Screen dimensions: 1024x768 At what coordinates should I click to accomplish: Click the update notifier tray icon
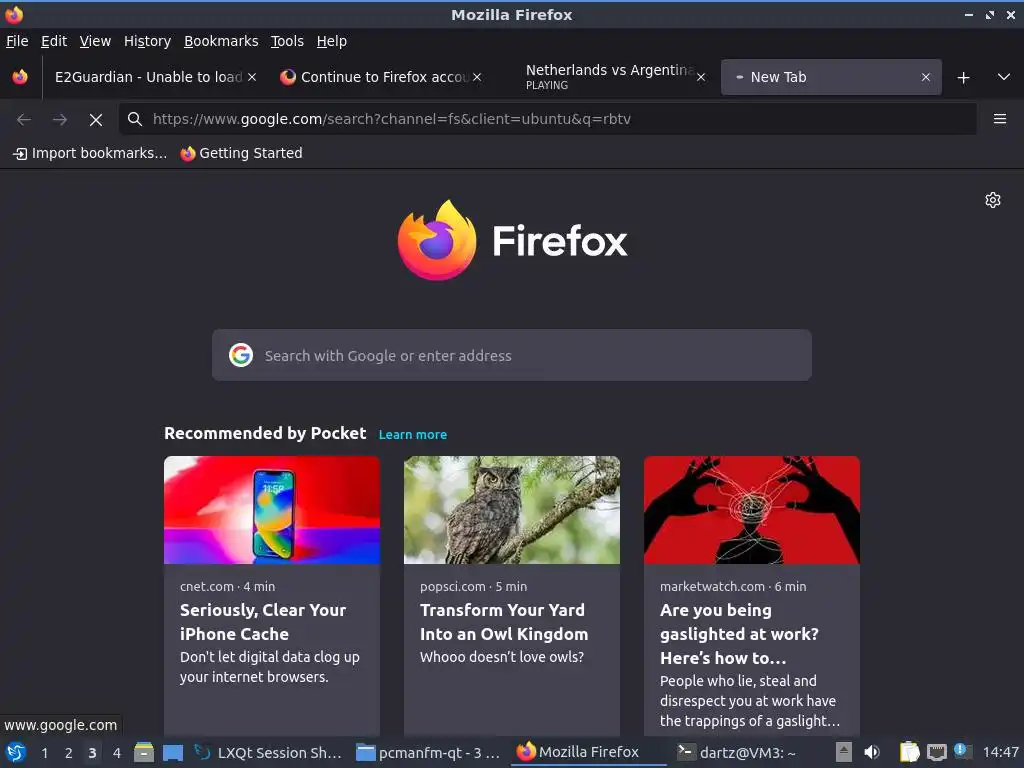[962, 752]
